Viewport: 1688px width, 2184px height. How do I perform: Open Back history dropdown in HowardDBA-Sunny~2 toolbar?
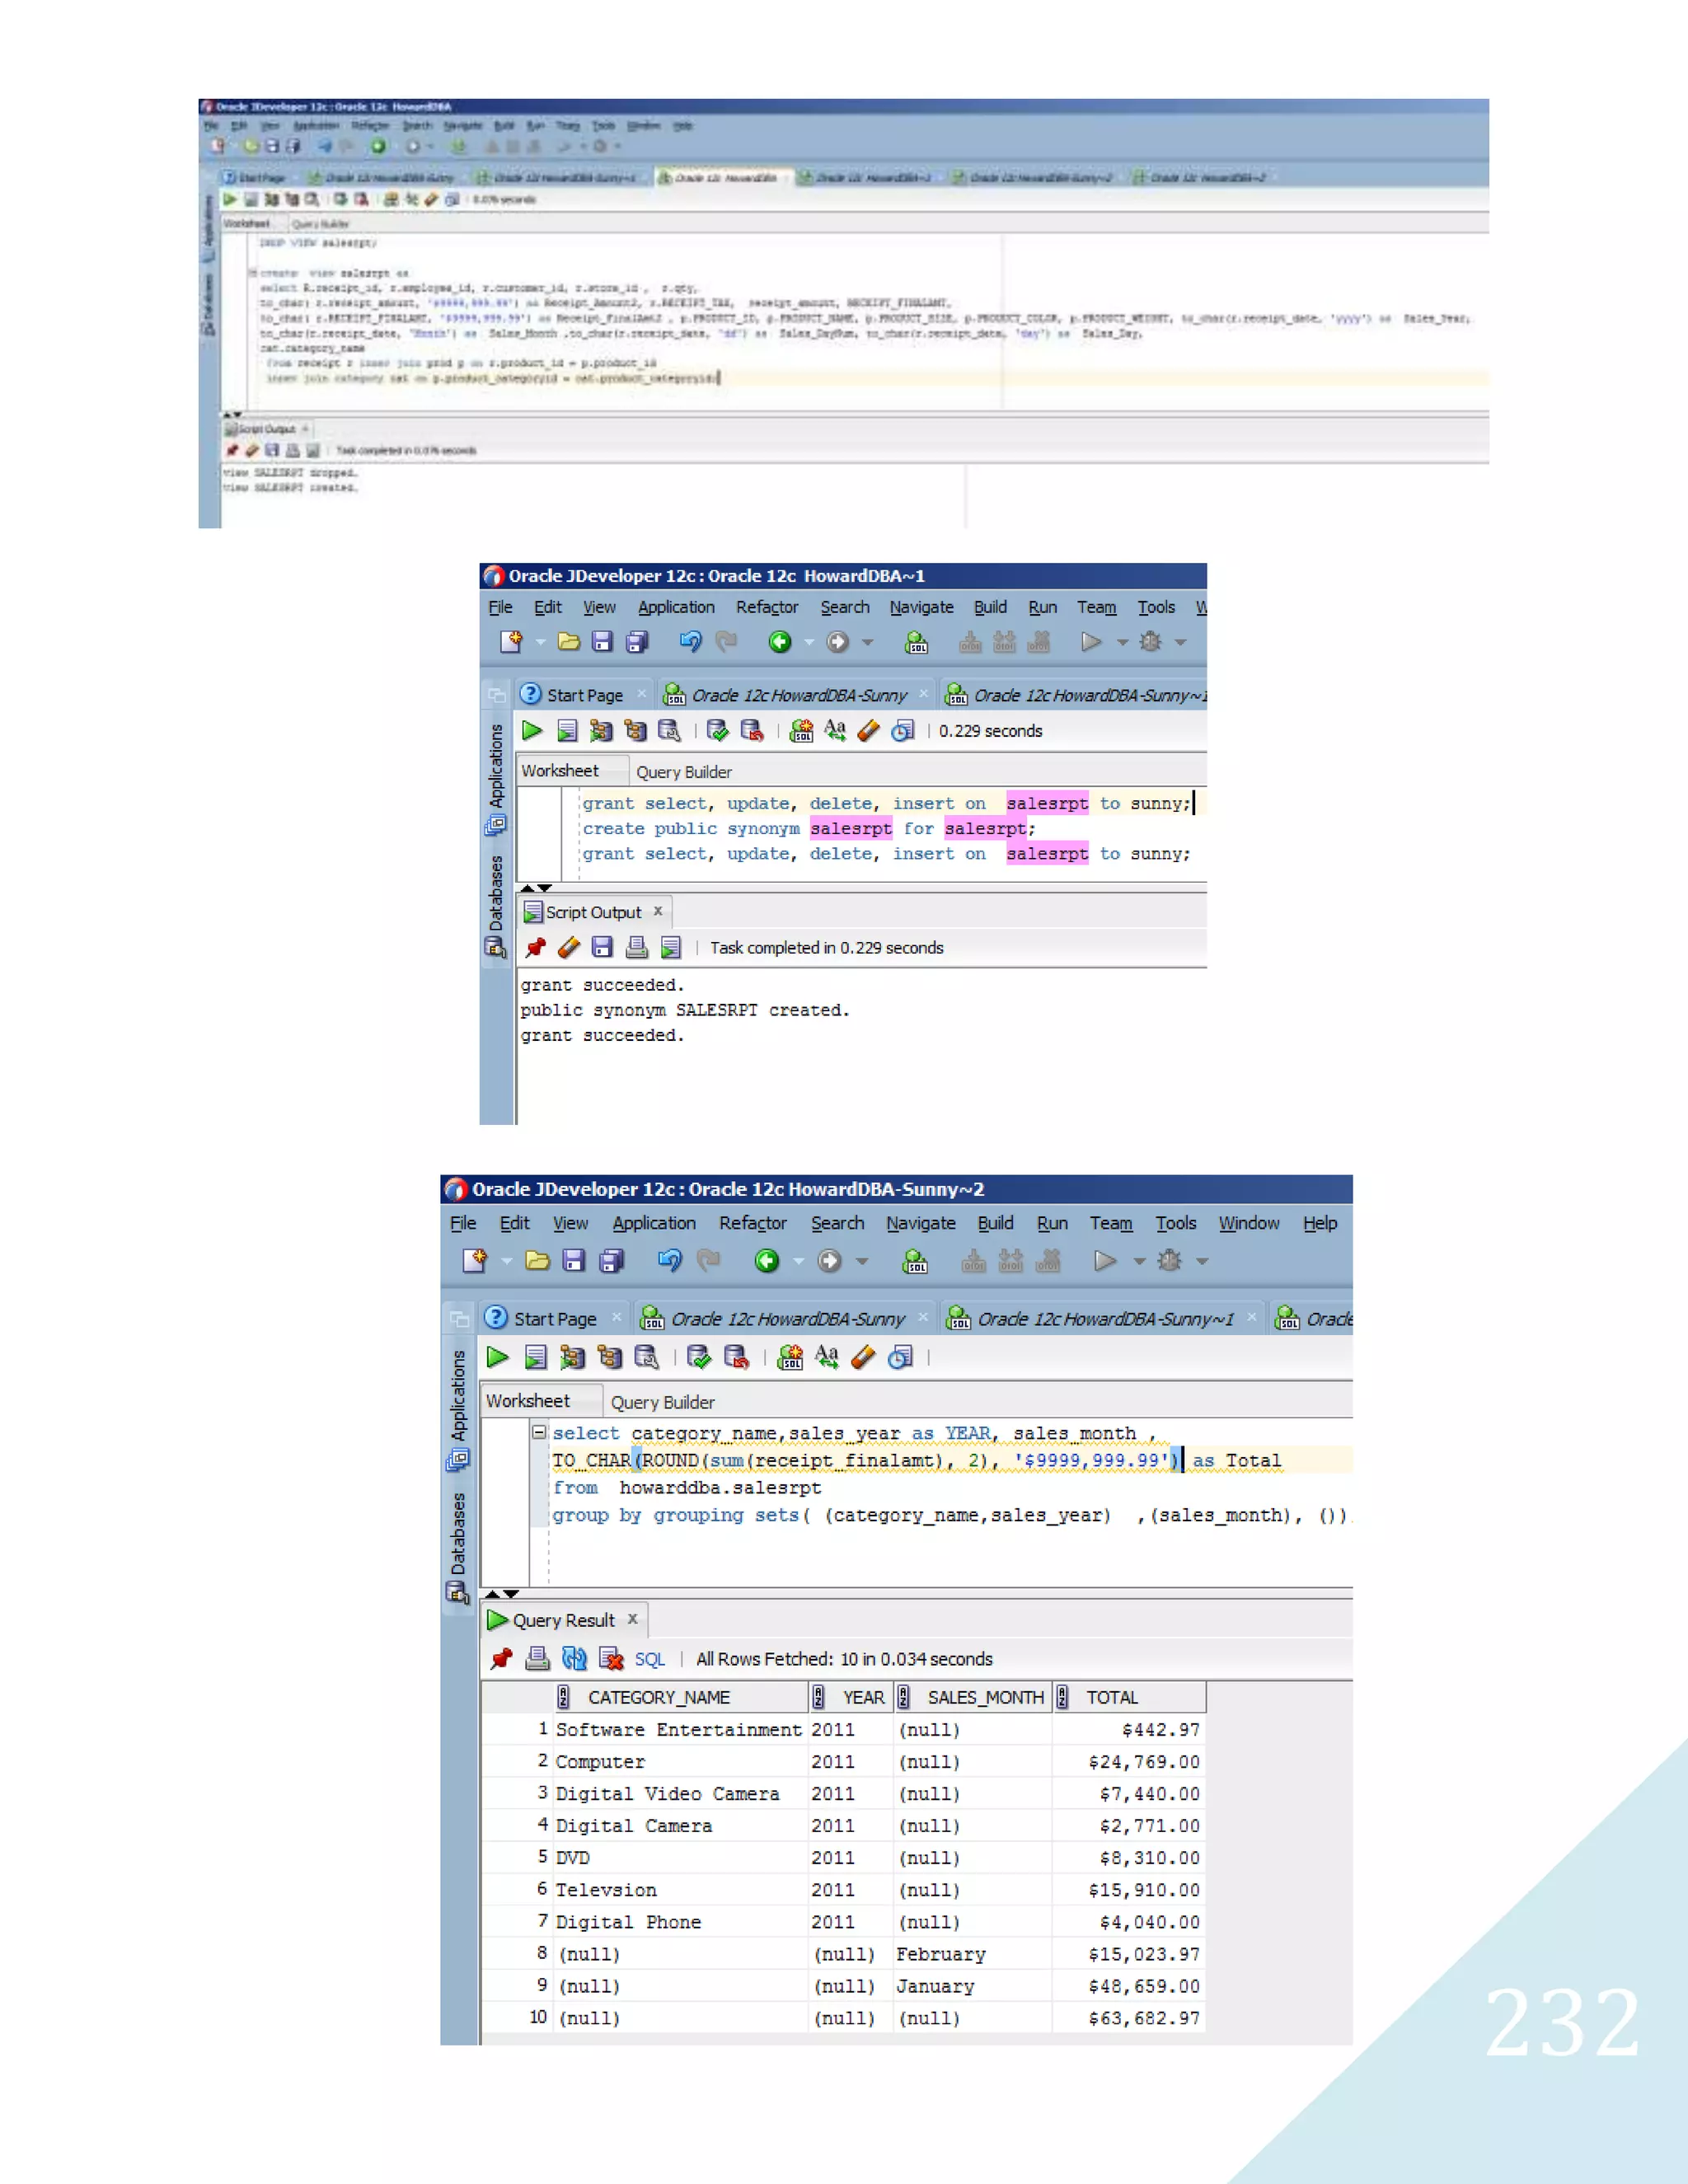(798, 1262)
